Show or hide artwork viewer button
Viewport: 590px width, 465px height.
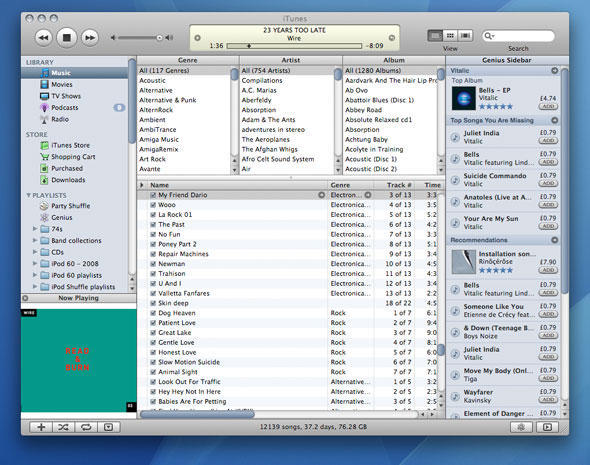[109, 427]
